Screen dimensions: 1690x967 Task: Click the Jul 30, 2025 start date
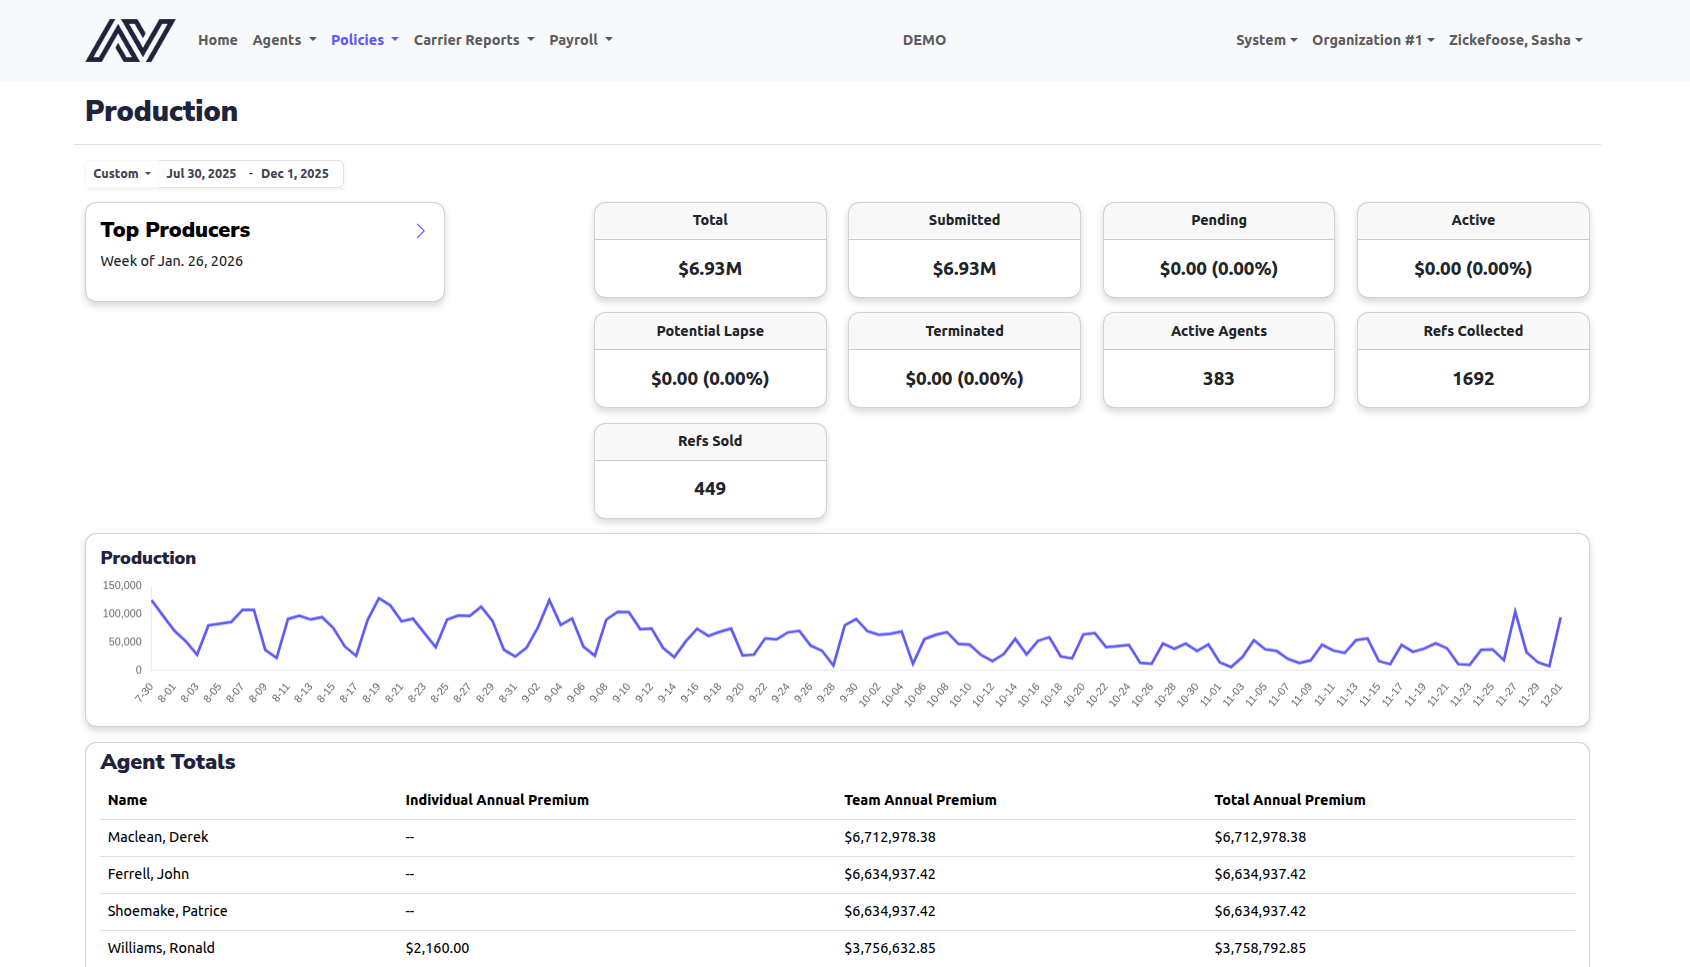pyautogui.click(x=201, y=174)
